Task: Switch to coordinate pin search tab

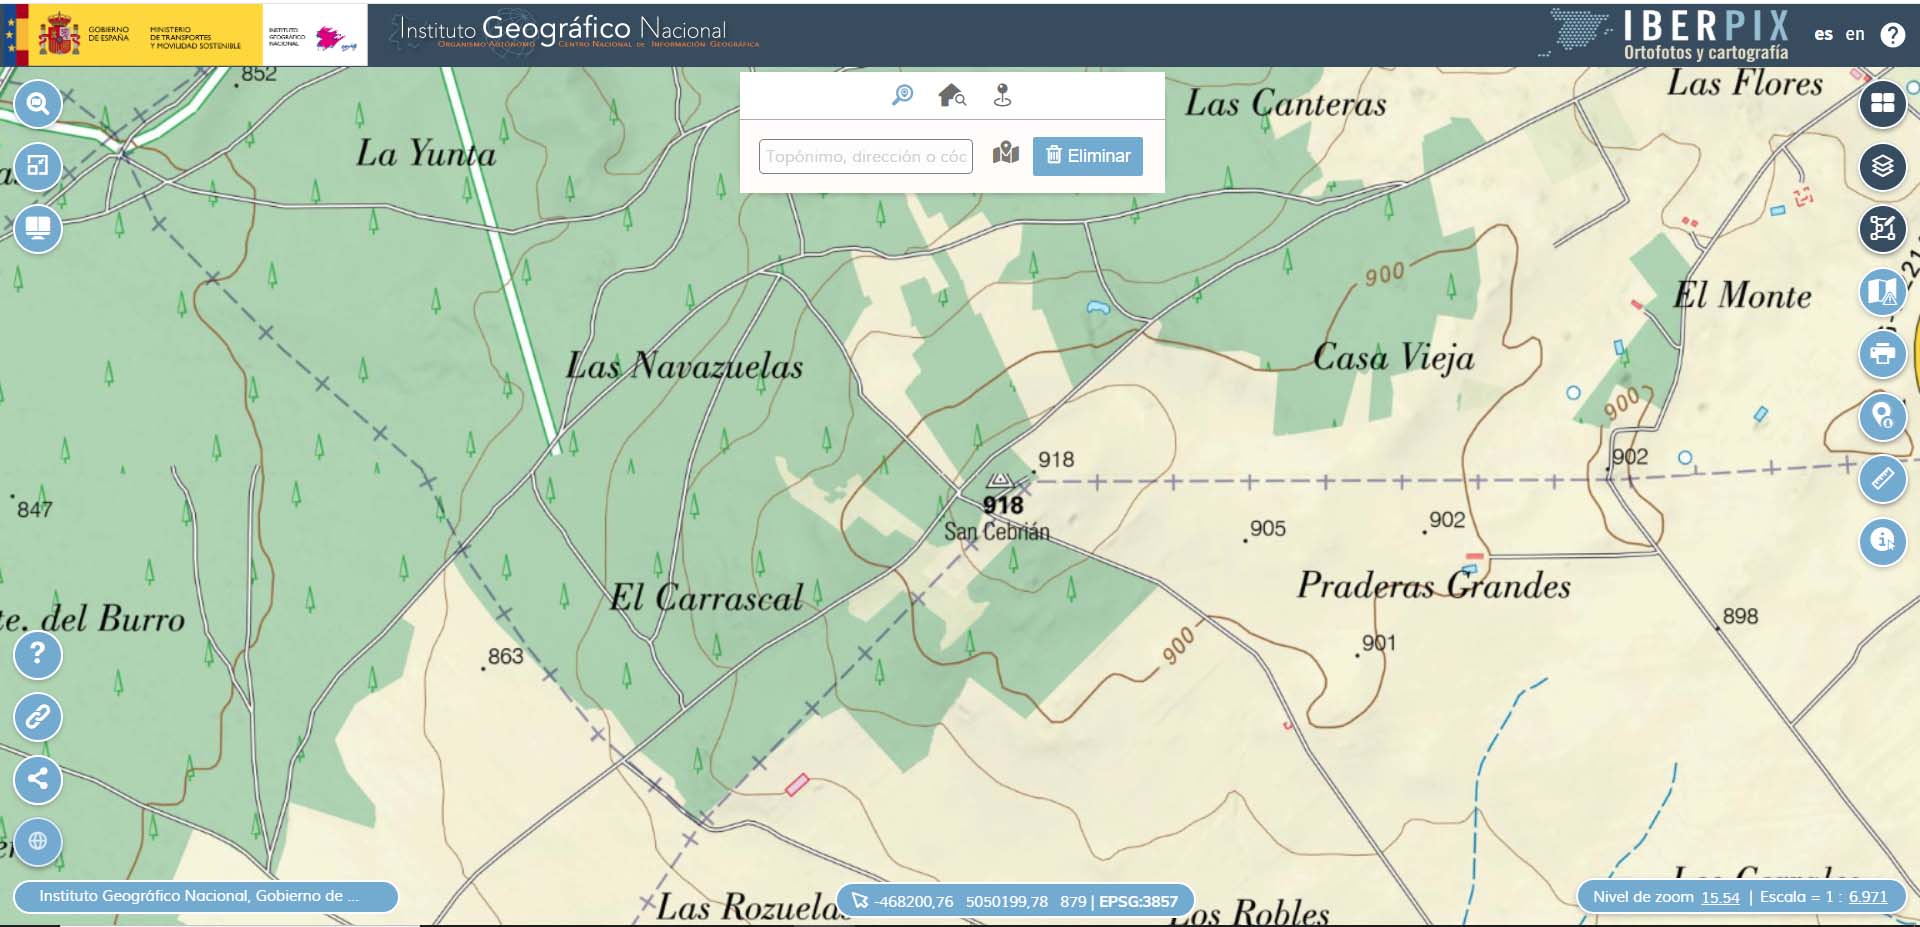Action: tap(1002, 96)
